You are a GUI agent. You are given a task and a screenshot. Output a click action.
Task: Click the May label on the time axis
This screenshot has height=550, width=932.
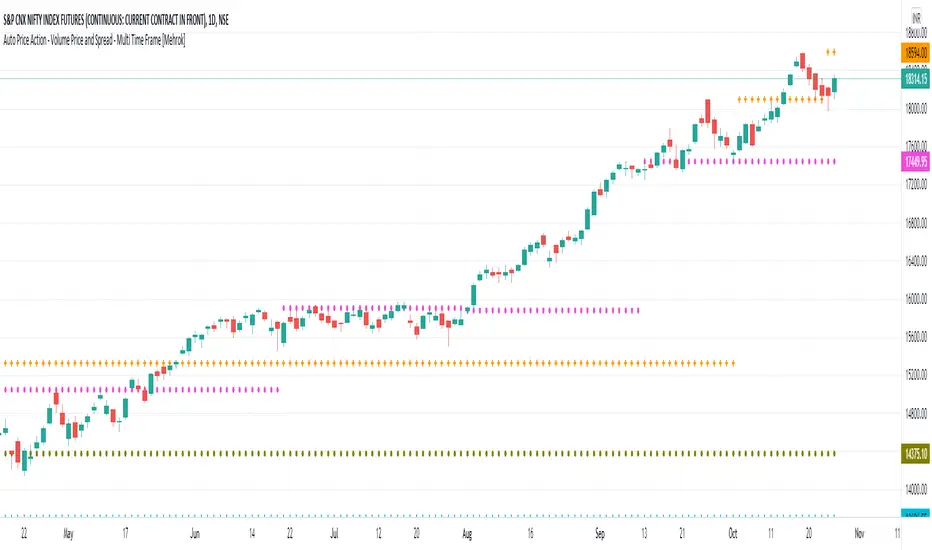[69, 534]
